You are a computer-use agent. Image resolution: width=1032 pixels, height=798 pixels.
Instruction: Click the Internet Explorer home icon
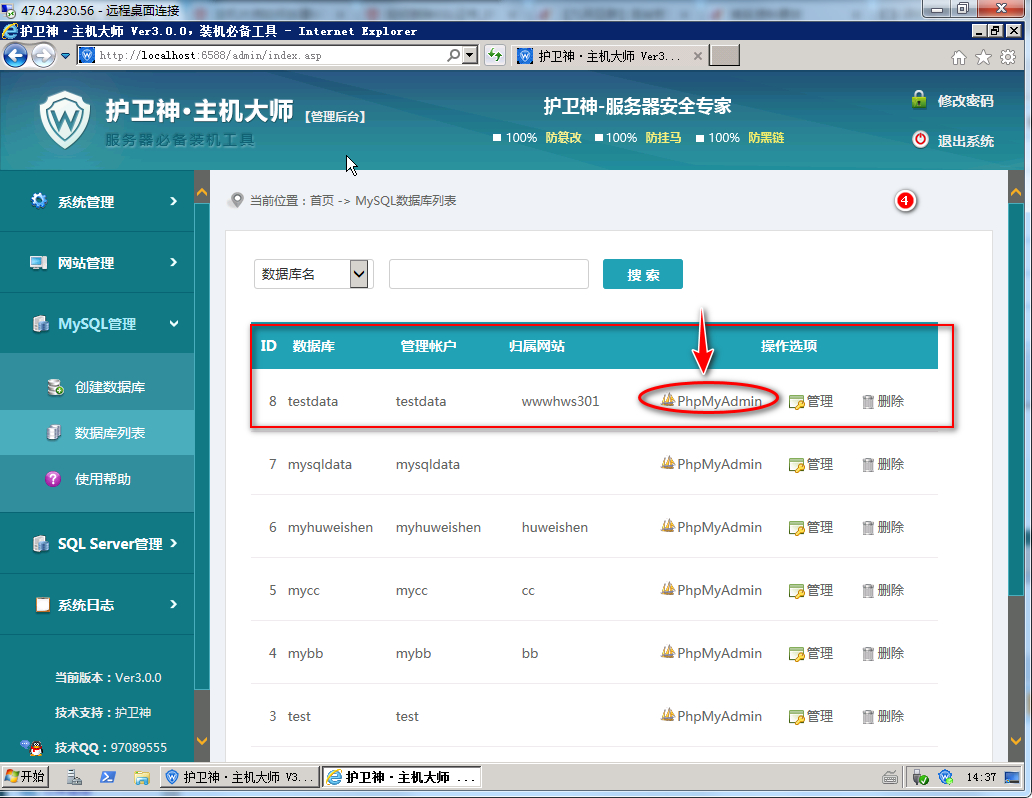(959, 57)
